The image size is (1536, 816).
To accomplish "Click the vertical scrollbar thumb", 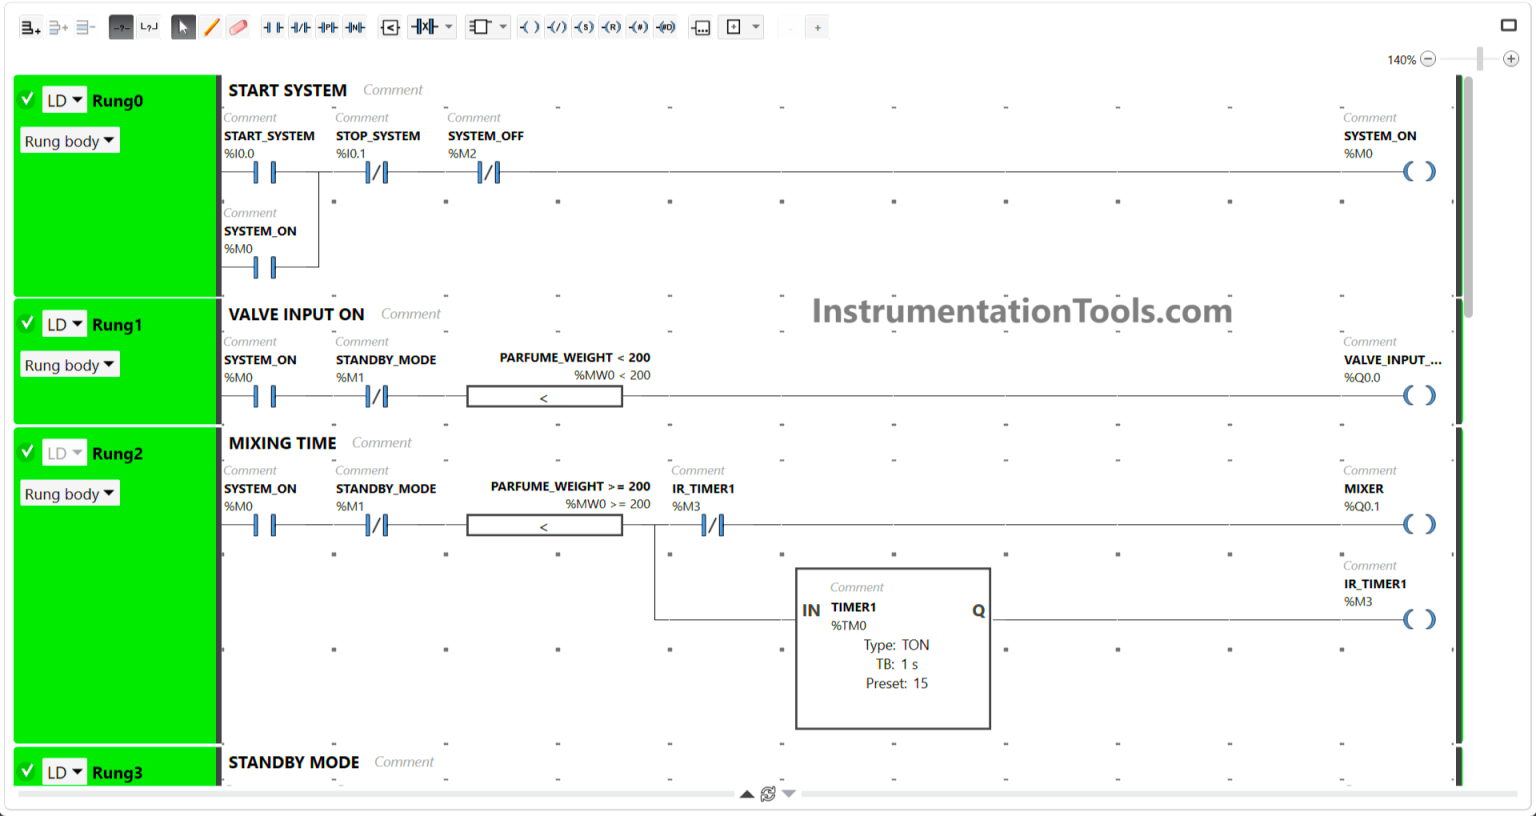I will click(x=1468, y=196).
